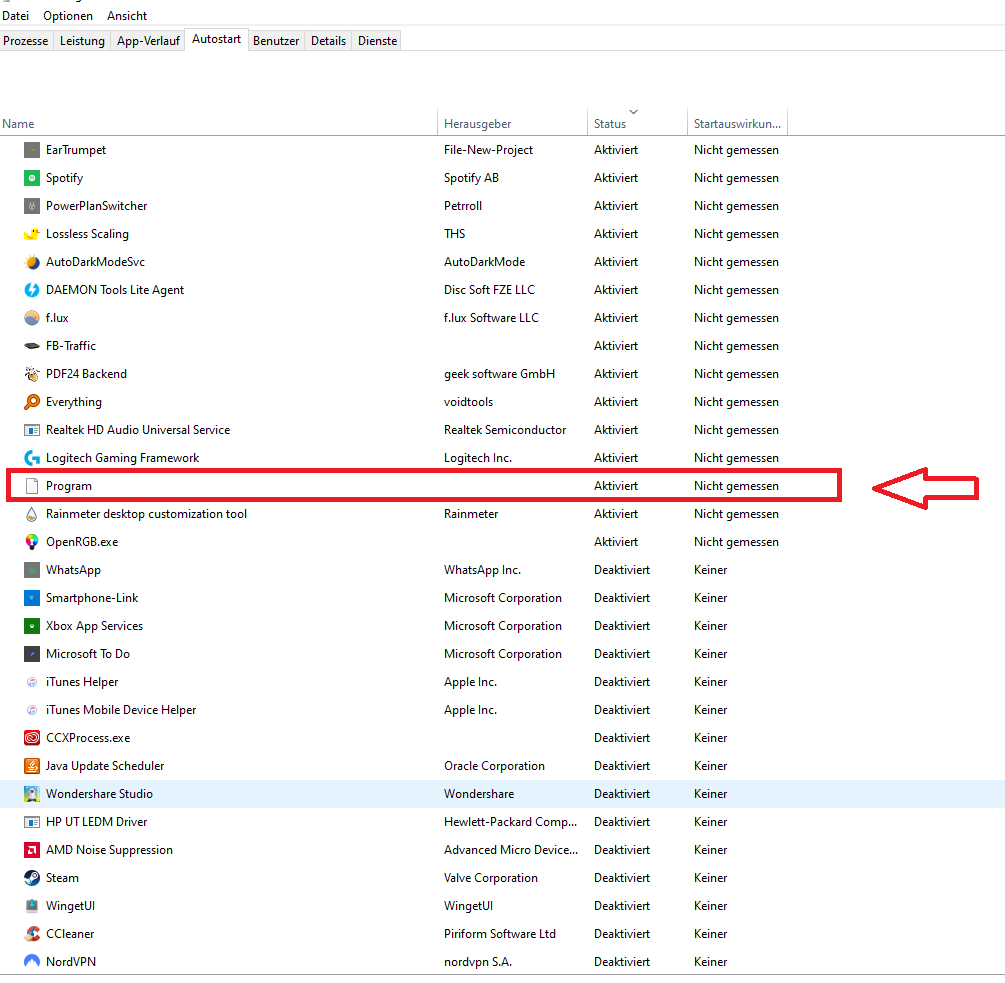The height and width of the screenshot is (983, 1005).
Task: Click the Xbox App Services icon
Action: (x=31, y=626)
